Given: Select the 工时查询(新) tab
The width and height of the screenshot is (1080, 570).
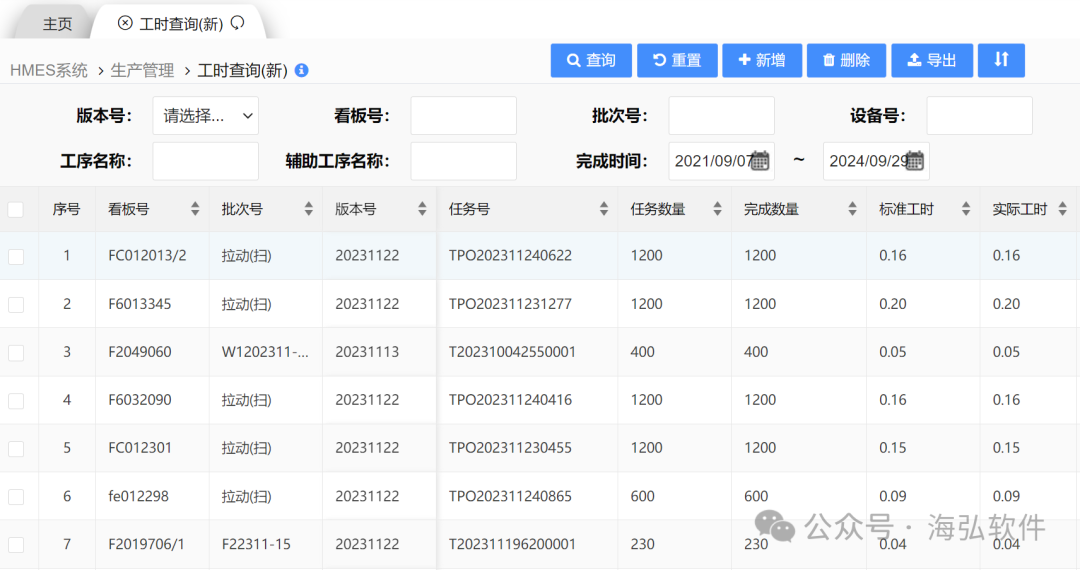Looking at the screenshot, I should tap(181, 24).
